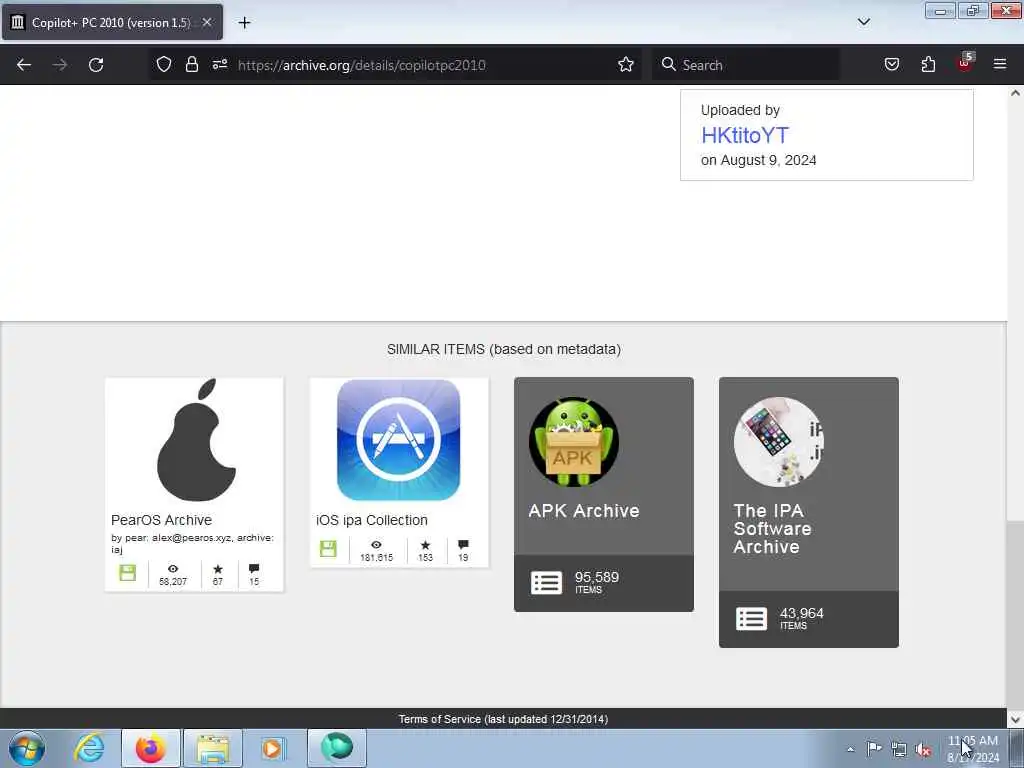The width and height of the screenshot is (1024, 768).
Task: Open the iOS ipa Collection App Store thumbnail
Action: [398, 440]
